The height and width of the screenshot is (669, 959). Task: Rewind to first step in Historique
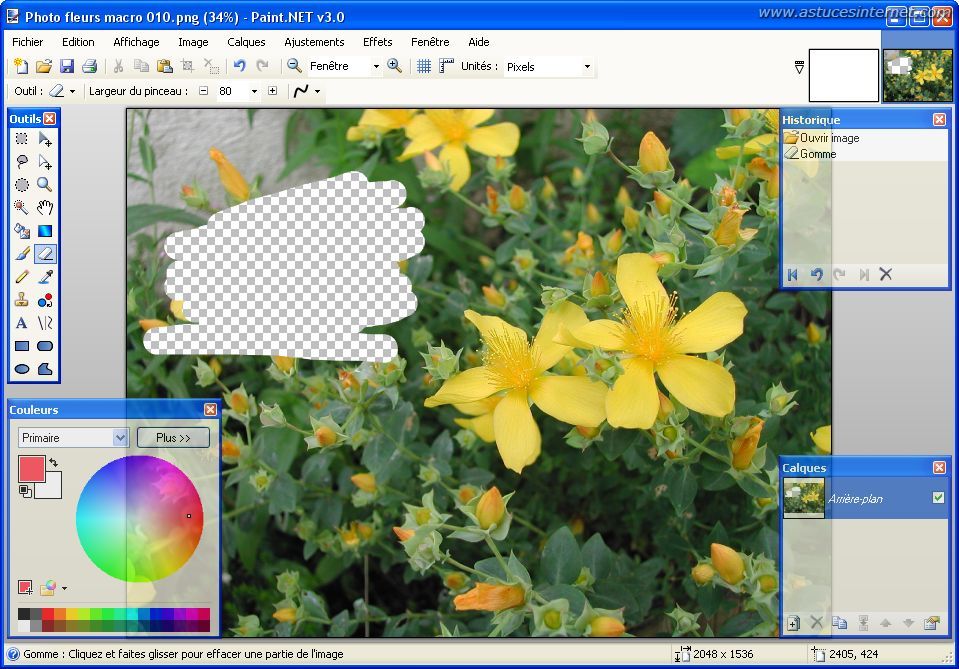(x=793, y=275)
